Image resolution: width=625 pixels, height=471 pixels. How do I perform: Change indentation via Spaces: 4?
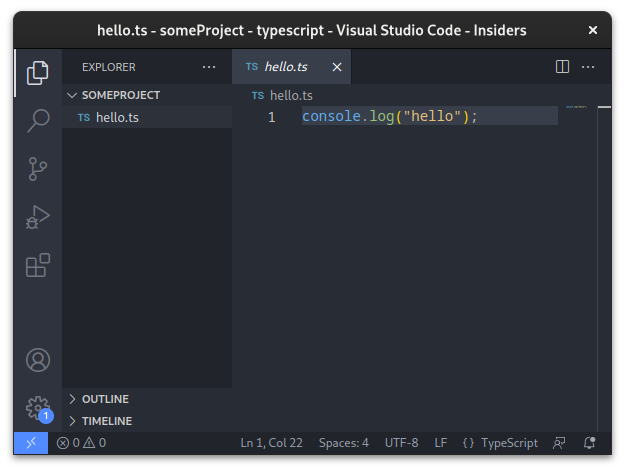click(x=344, y=443)
